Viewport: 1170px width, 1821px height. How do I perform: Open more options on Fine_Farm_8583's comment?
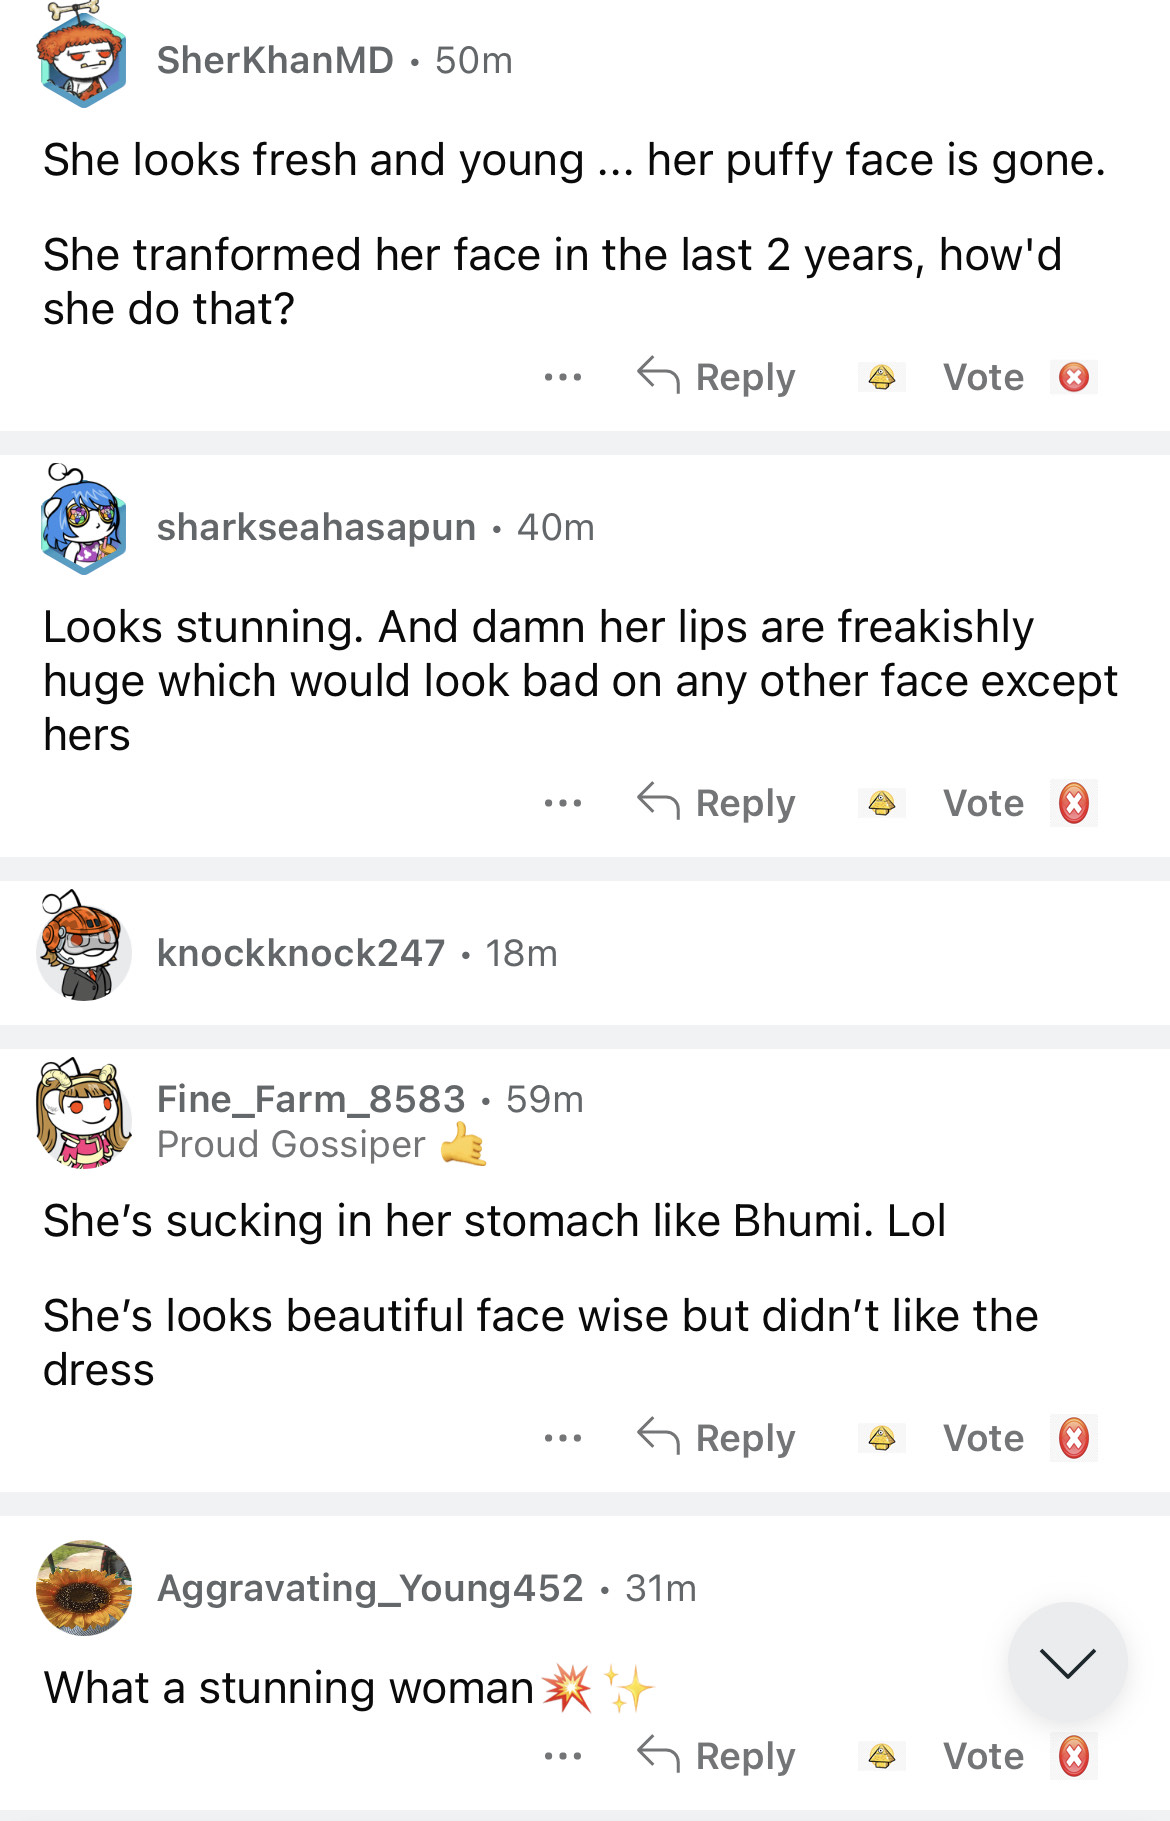[563, 1439]
